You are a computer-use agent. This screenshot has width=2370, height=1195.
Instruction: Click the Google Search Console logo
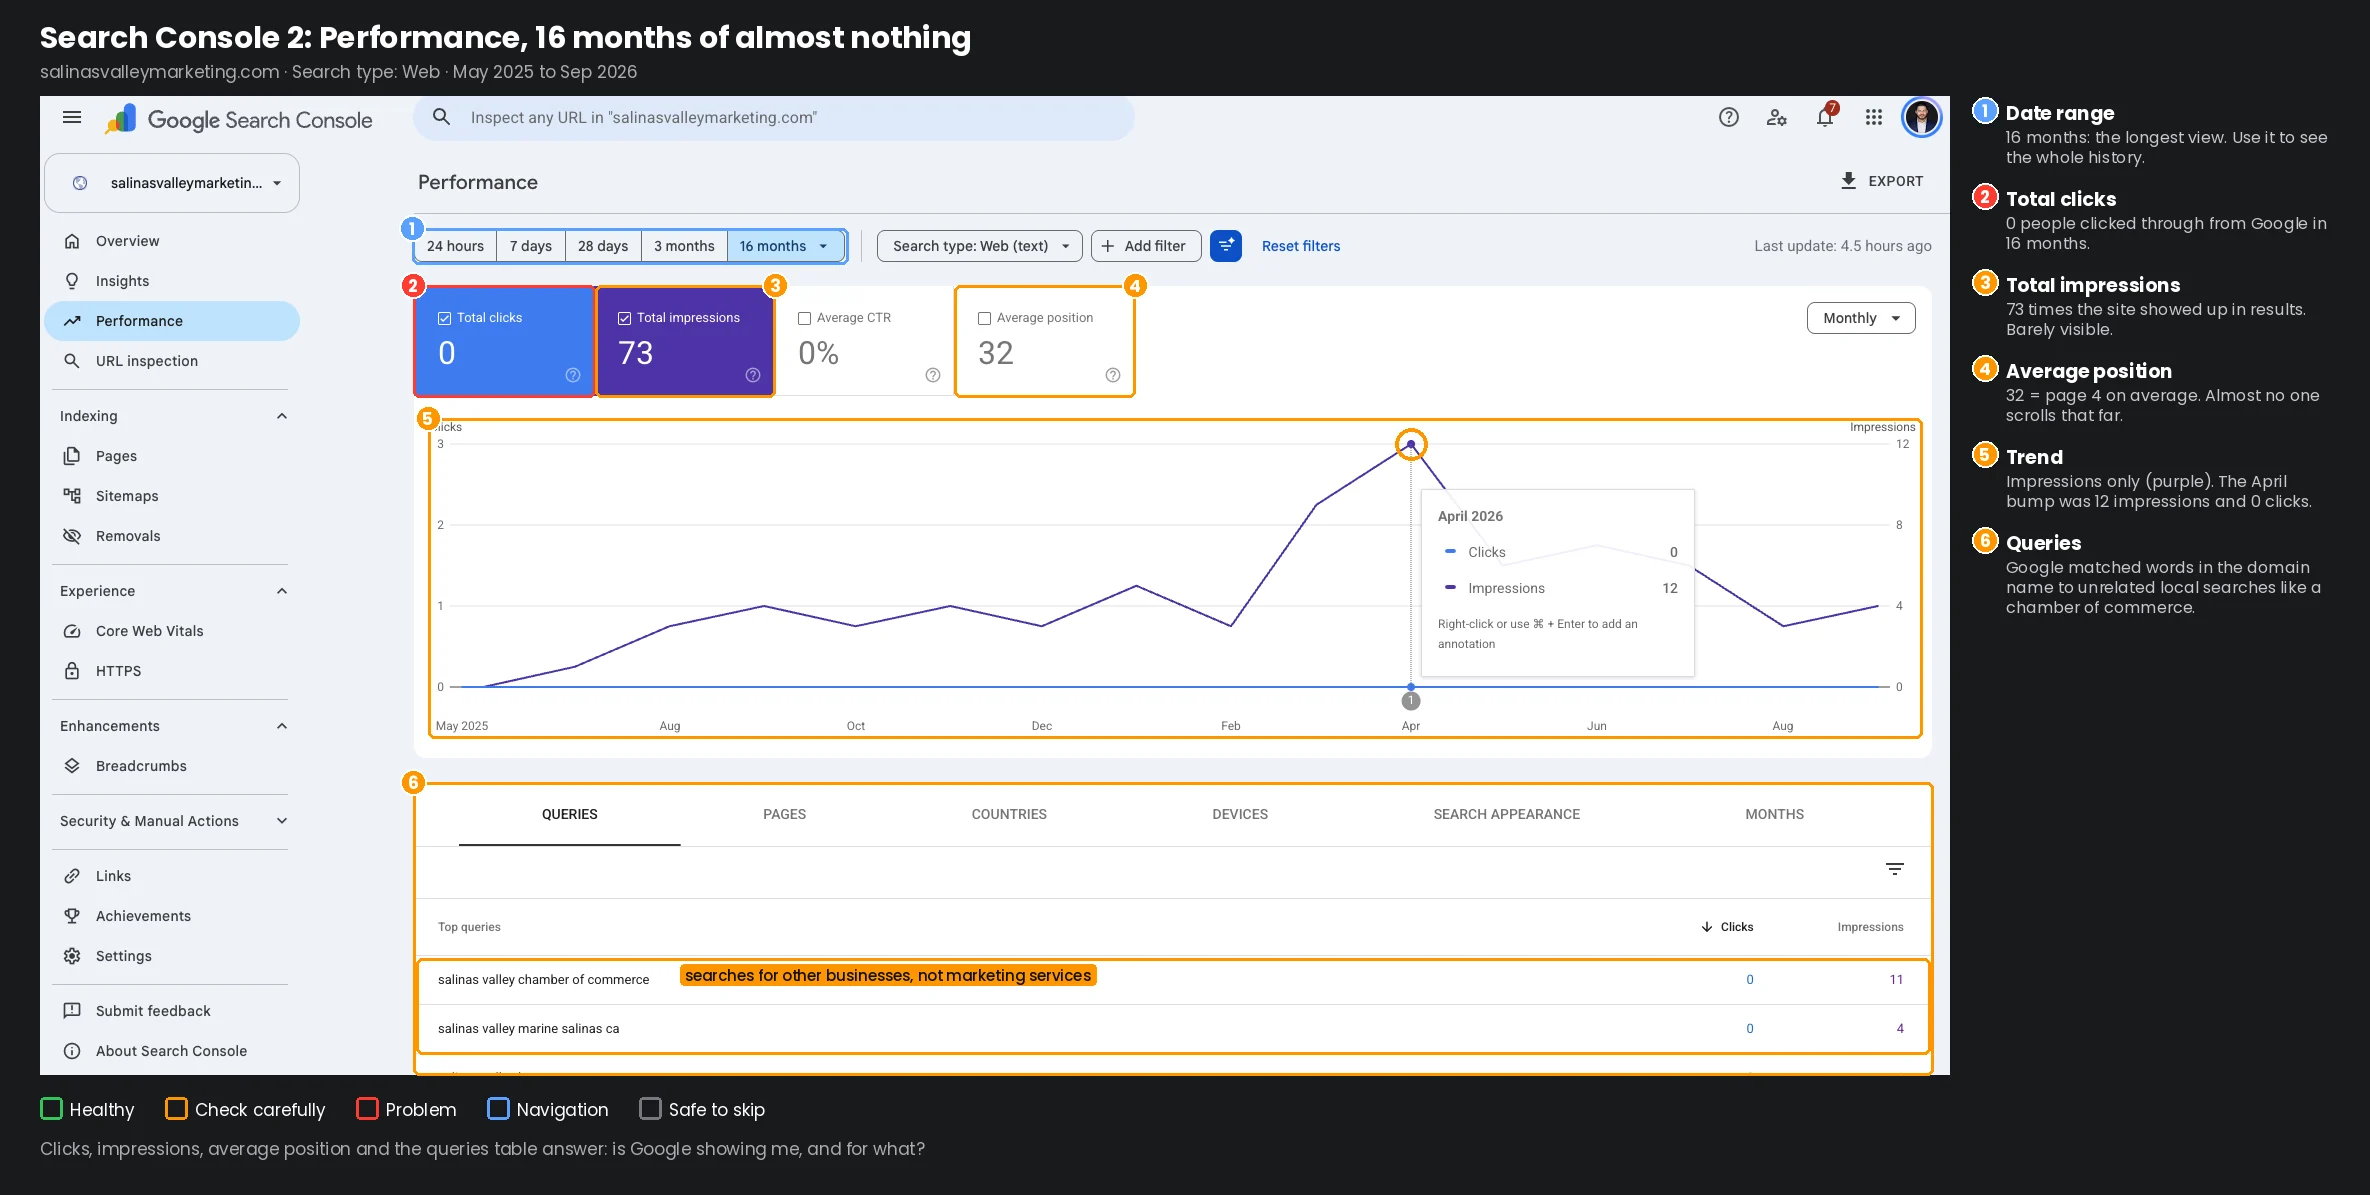238,119
